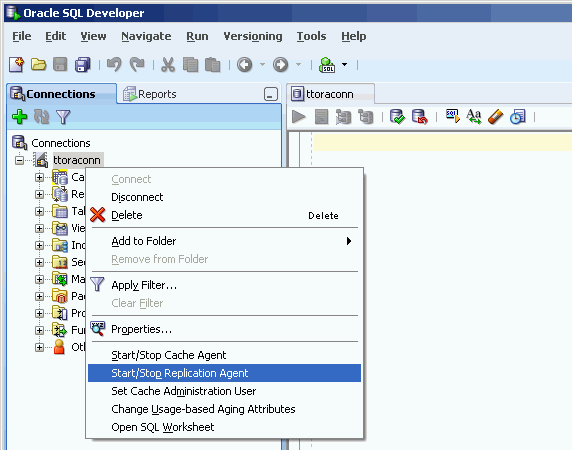Select Change Usage-based Aging Attributes
This screenshot has height=450, width=572.
coord(224,409)
